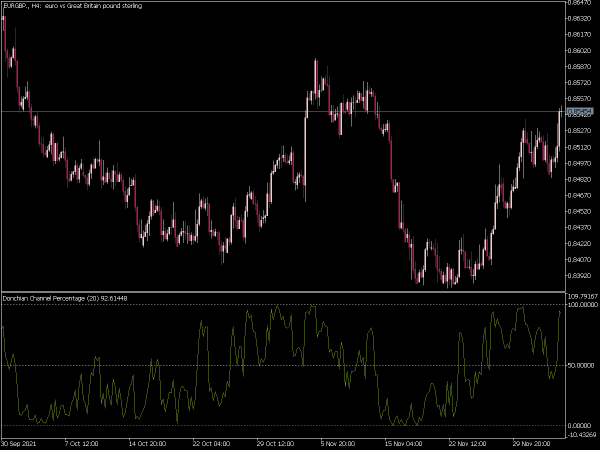The image size is (600, 450).
Task: Click the 7 Oct 12:00 time label
Action: (x=82, y=444)
